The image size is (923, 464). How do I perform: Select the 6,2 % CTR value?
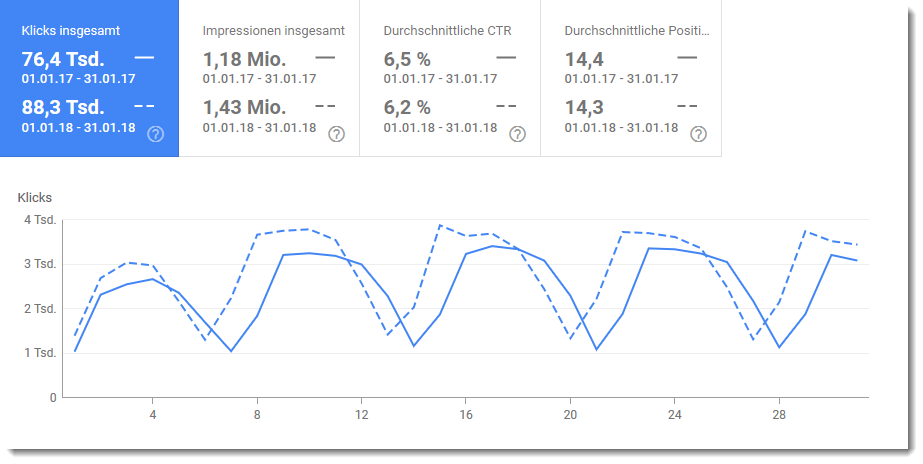pyautogui.click(x=407, y=107)
